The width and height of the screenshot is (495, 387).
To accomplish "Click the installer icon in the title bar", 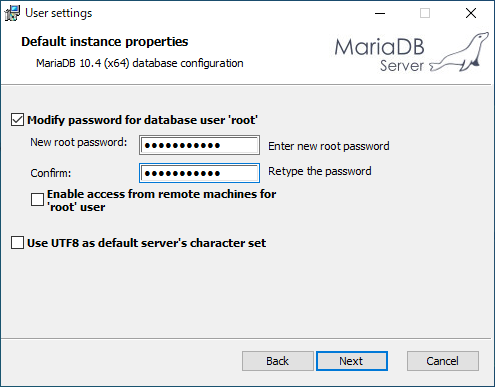I will (12, 13).
